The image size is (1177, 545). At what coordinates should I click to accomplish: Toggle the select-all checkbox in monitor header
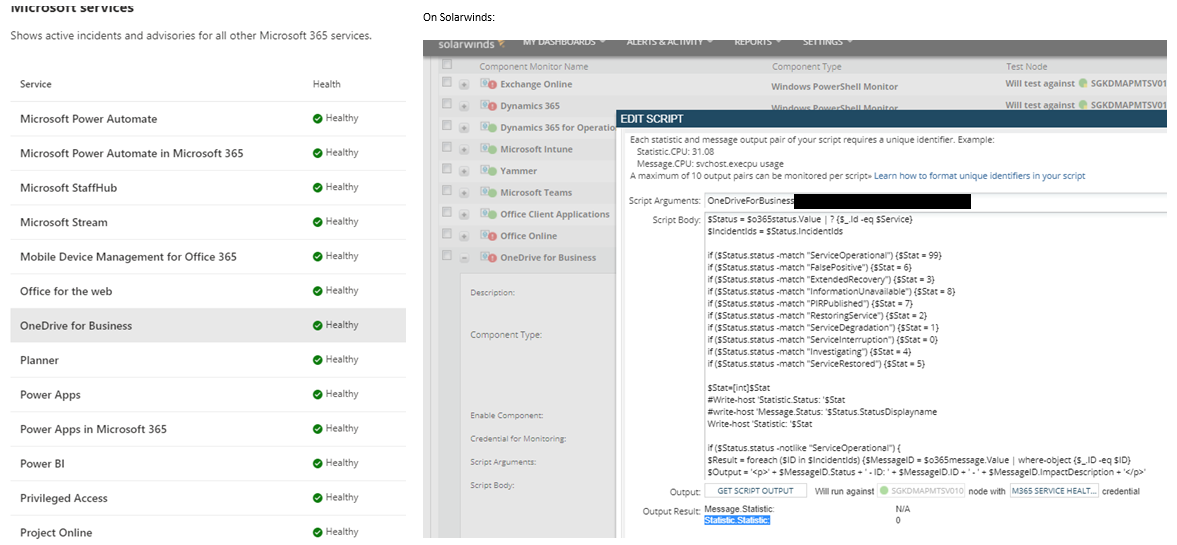click(447, 65)
